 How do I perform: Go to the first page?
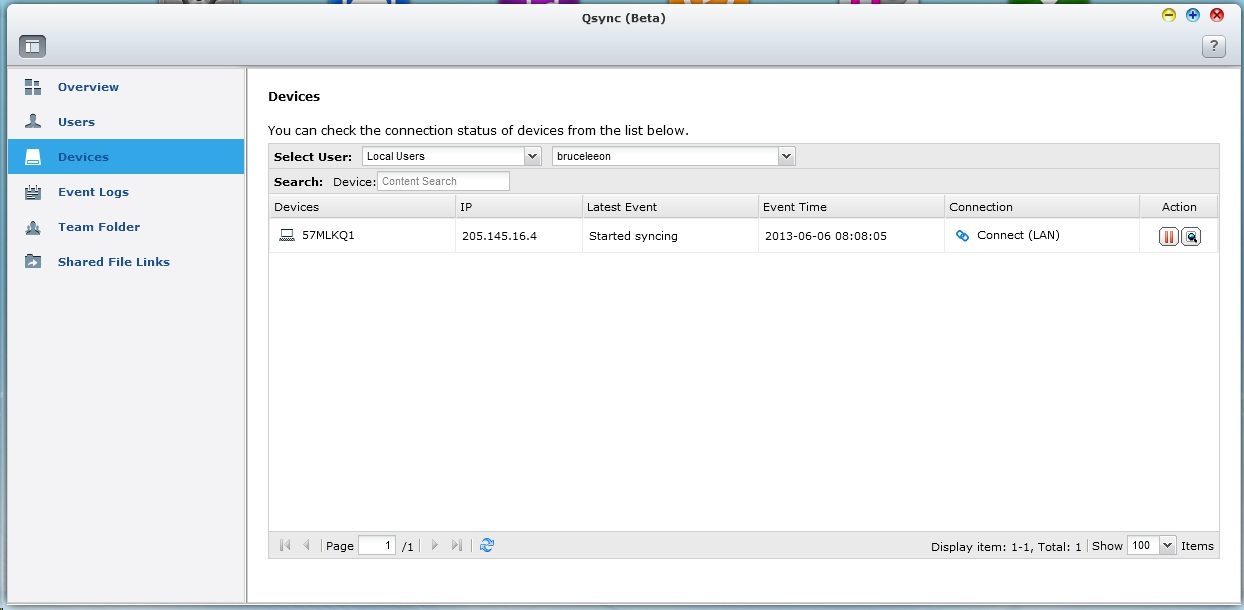285,545
